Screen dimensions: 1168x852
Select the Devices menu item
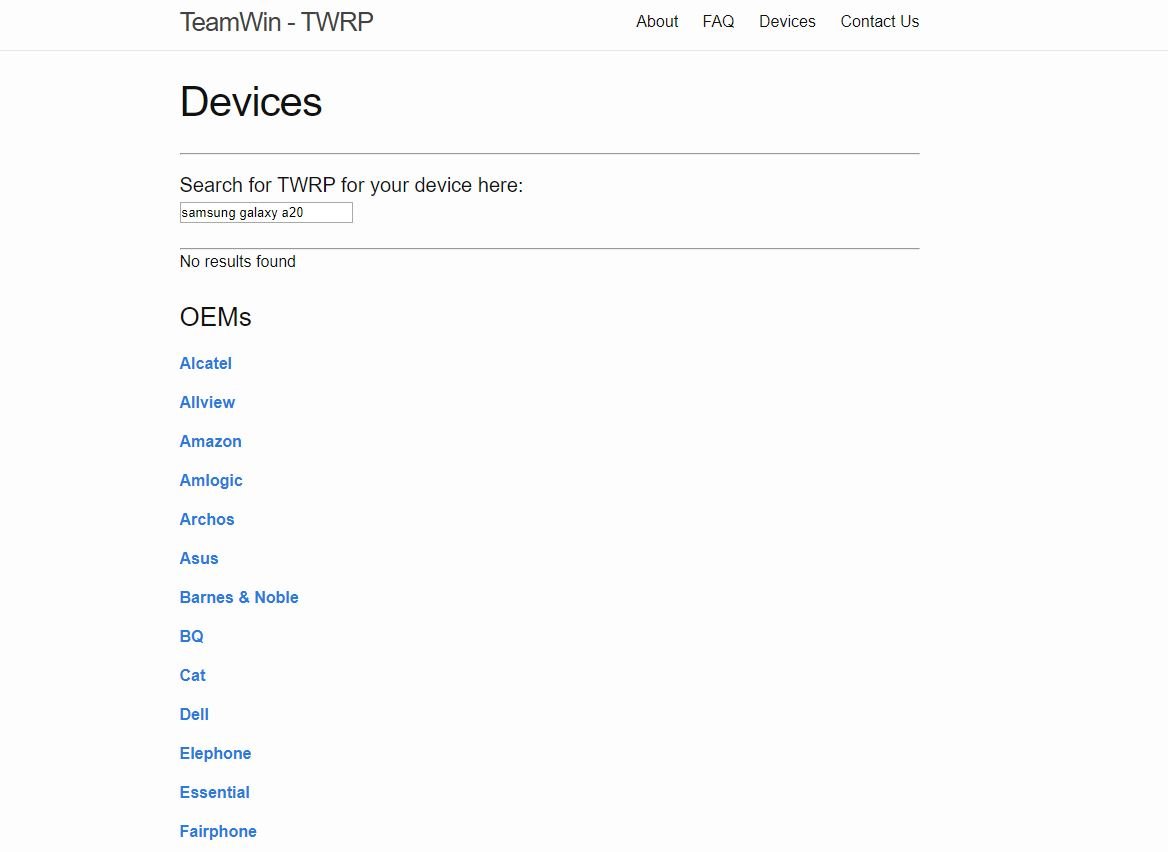787,21
